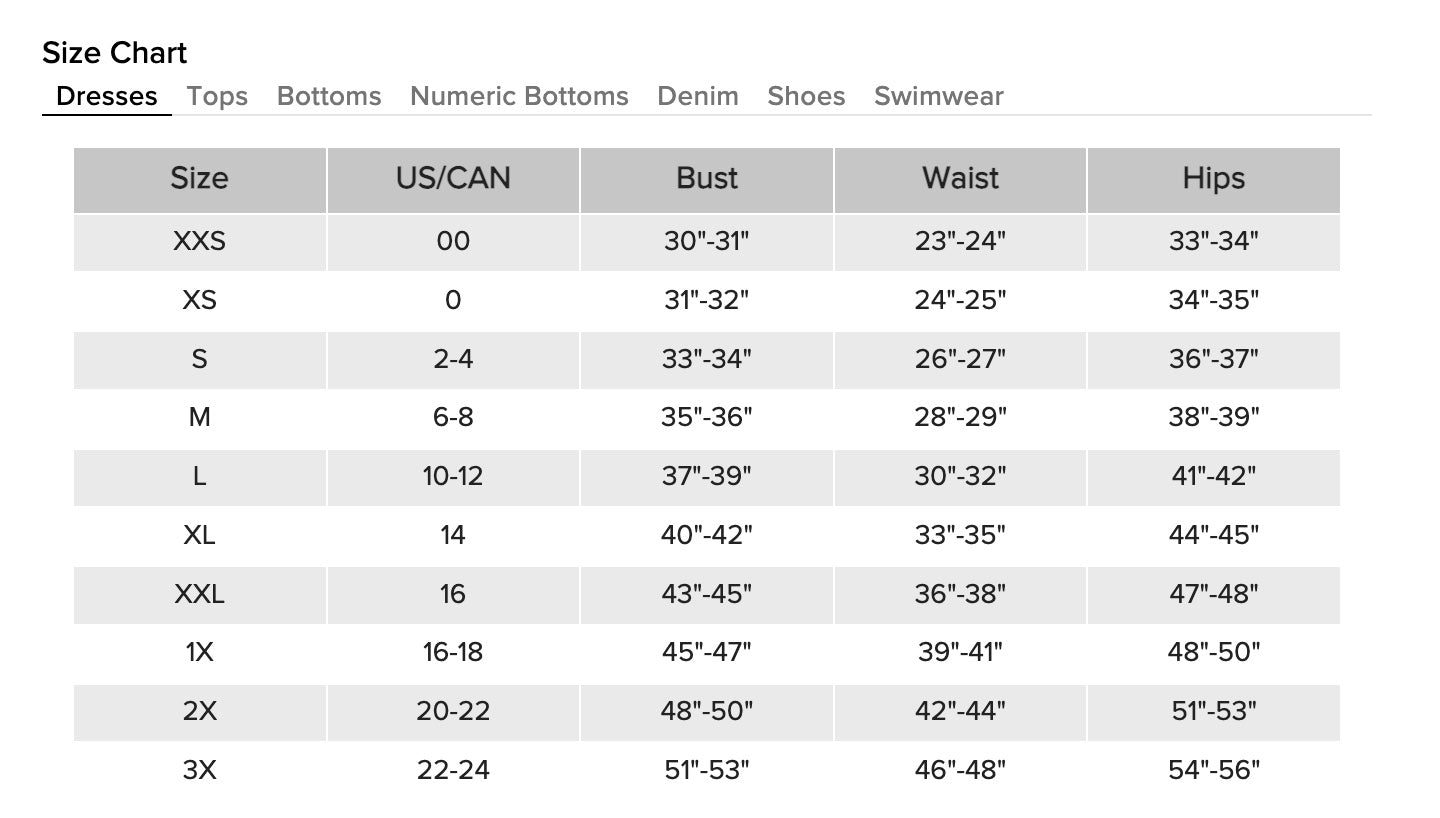The width and height of the screenshot is (1440, 818).
Task: Click the Hips column header
Action: tap(1214, 179)
